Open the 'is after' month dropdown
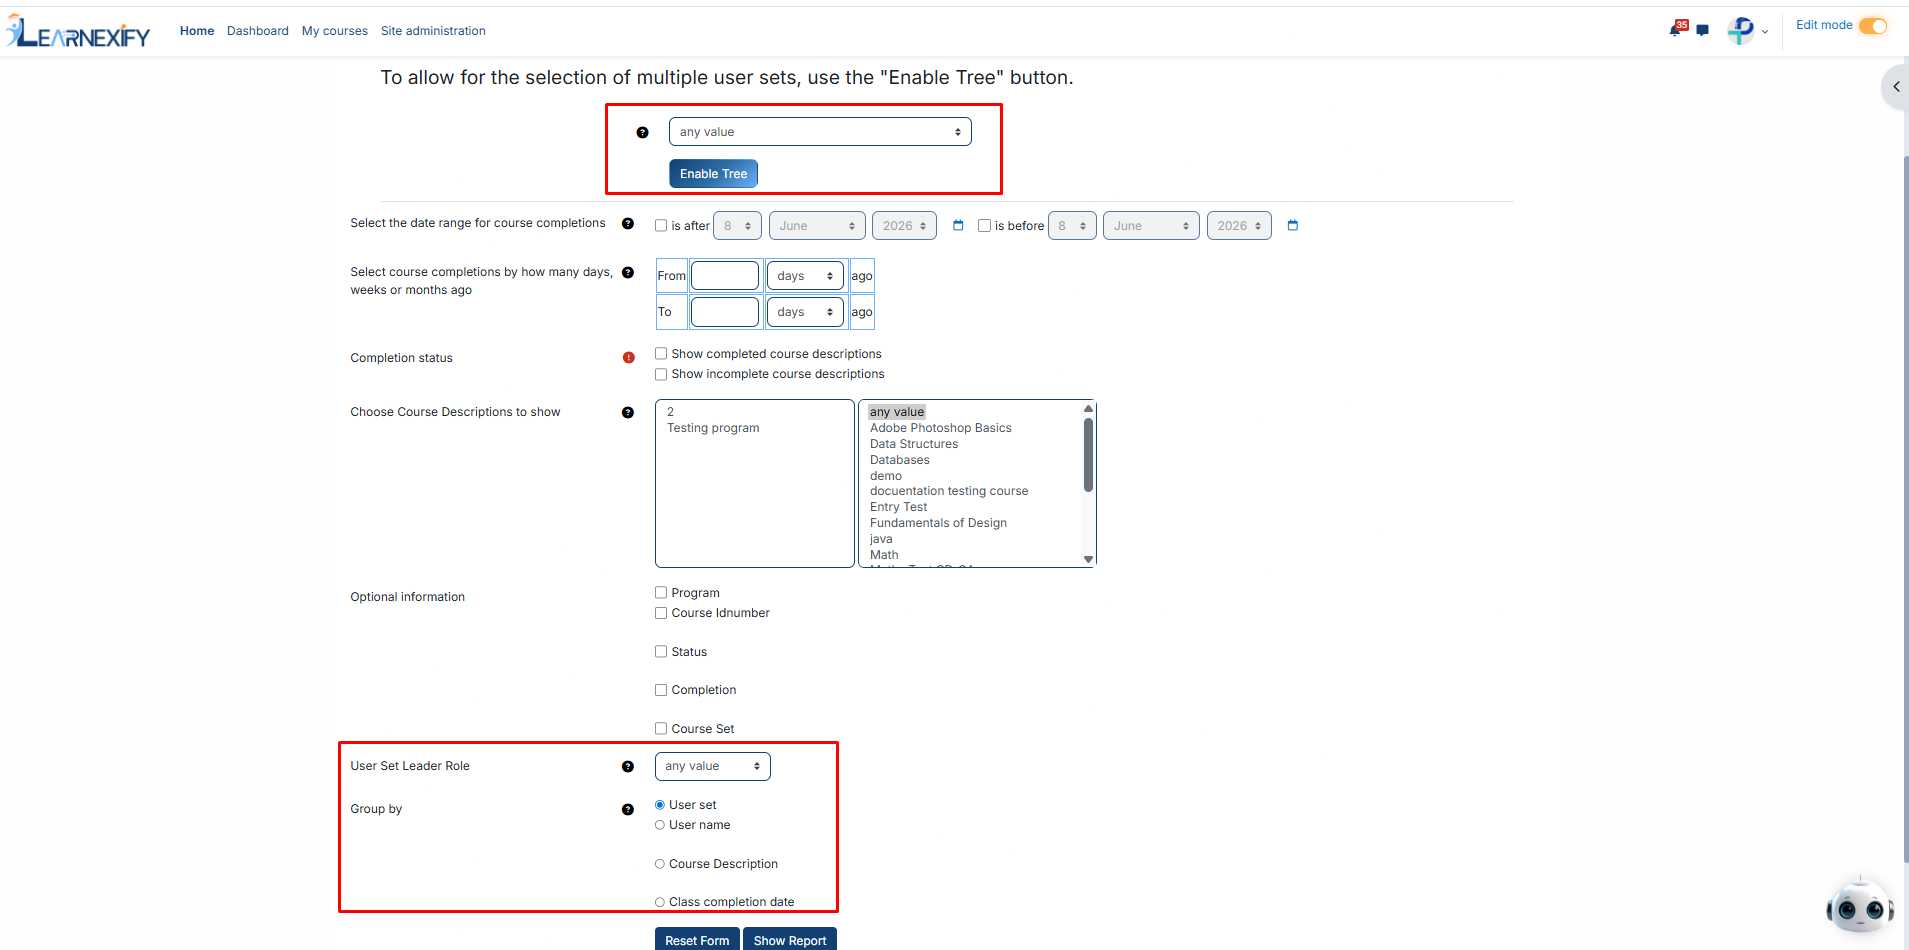The height and width of the screenshot is (950, 1909). 817,226
